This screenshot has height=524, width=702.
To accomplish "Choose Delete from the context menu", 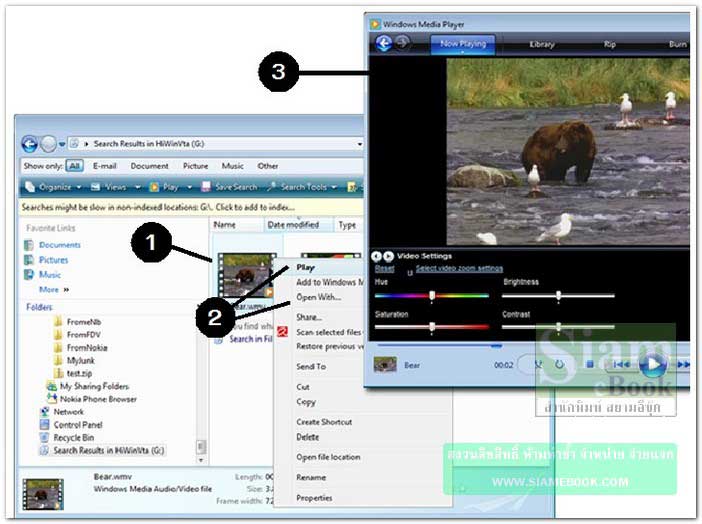I will (308, 437).
